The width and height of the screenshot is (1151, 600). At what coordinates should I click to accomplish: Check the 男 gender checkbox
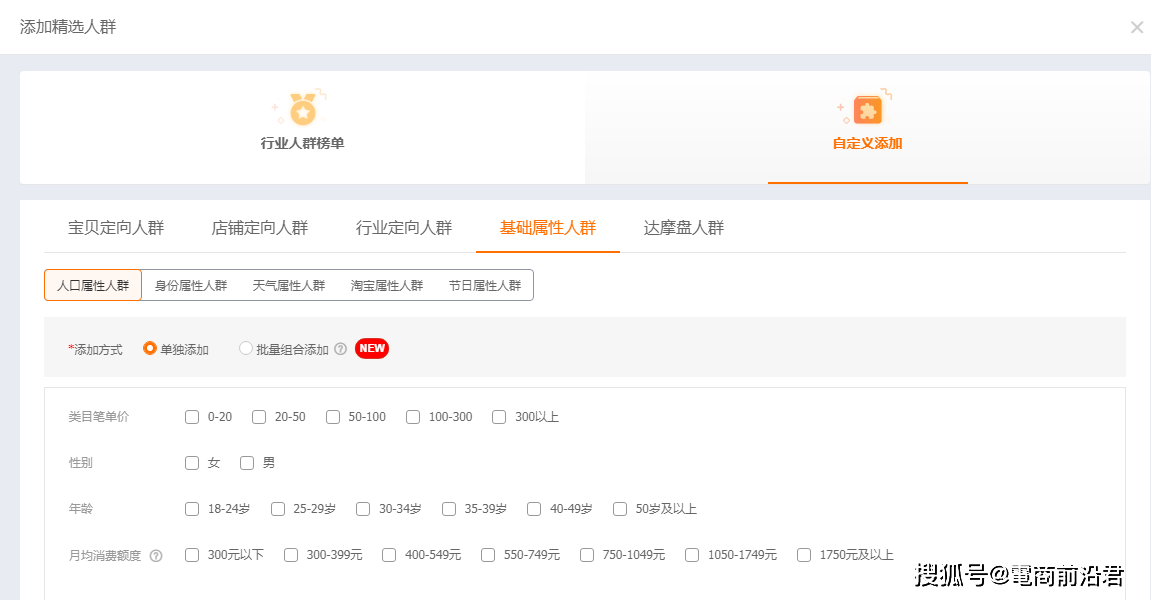[x=247, y=463]
